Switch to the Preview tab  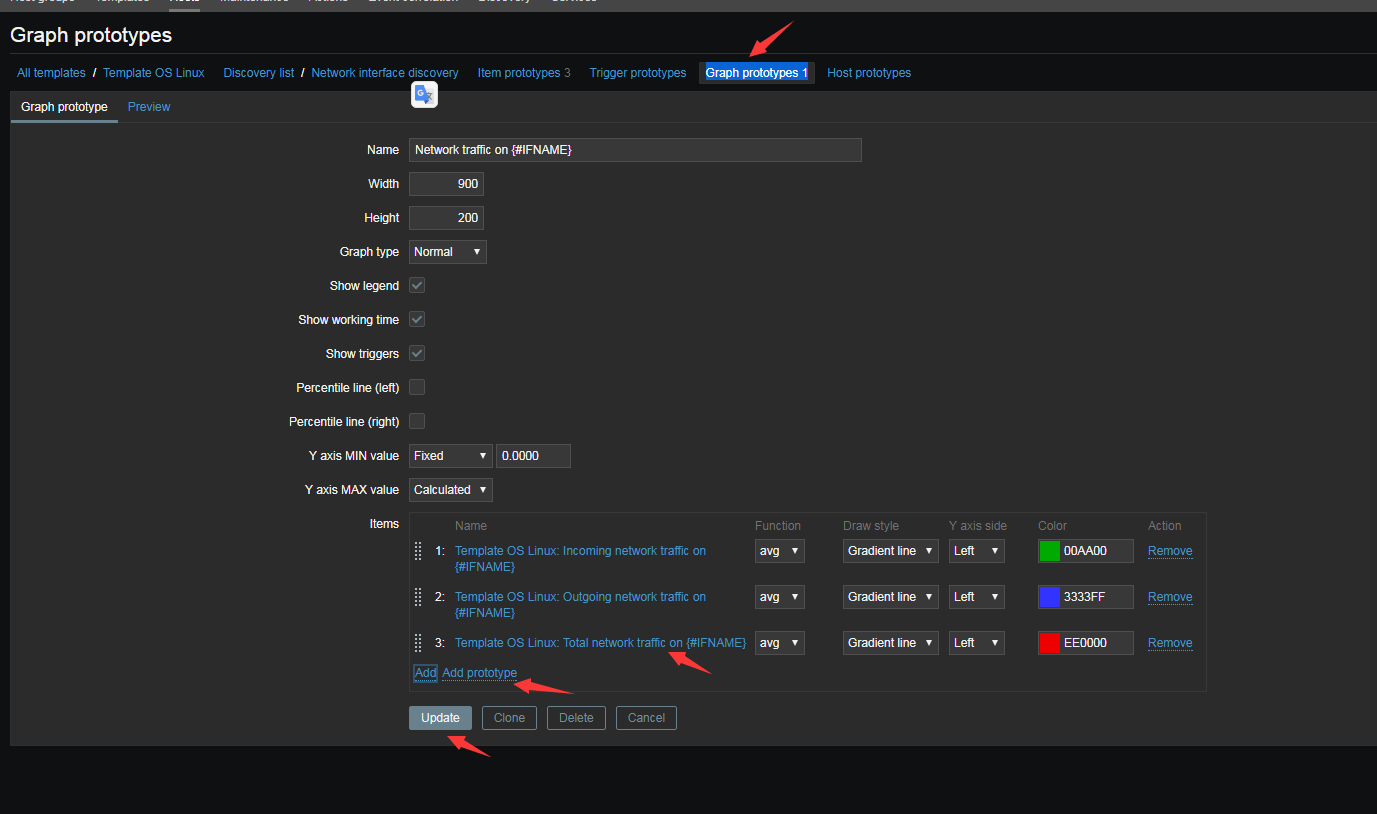click(x=148, y=107)
